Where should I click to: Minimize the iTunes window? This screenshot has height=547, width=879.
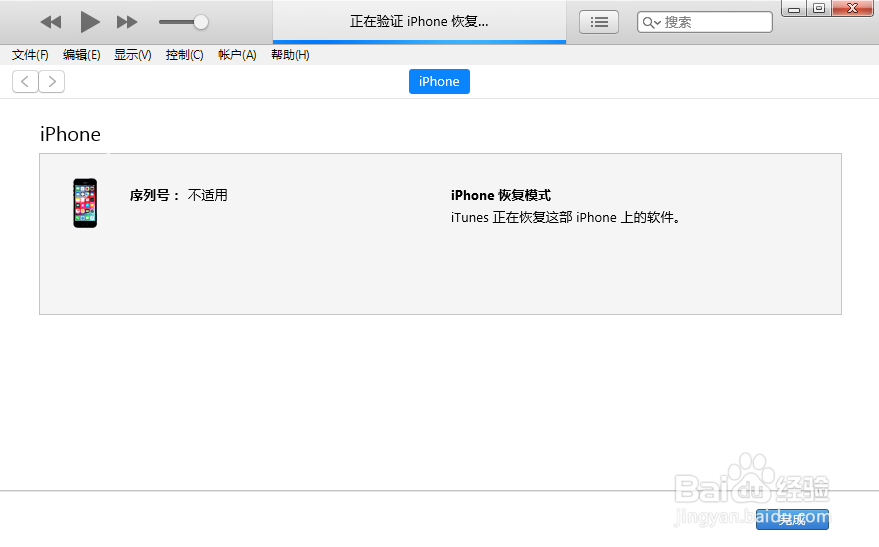pos(794,8)
